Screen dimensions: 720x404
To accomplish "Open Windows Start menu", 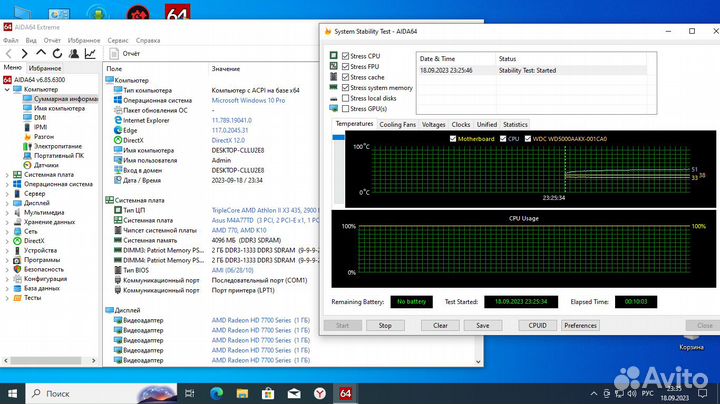I will [x=12, y=393].
